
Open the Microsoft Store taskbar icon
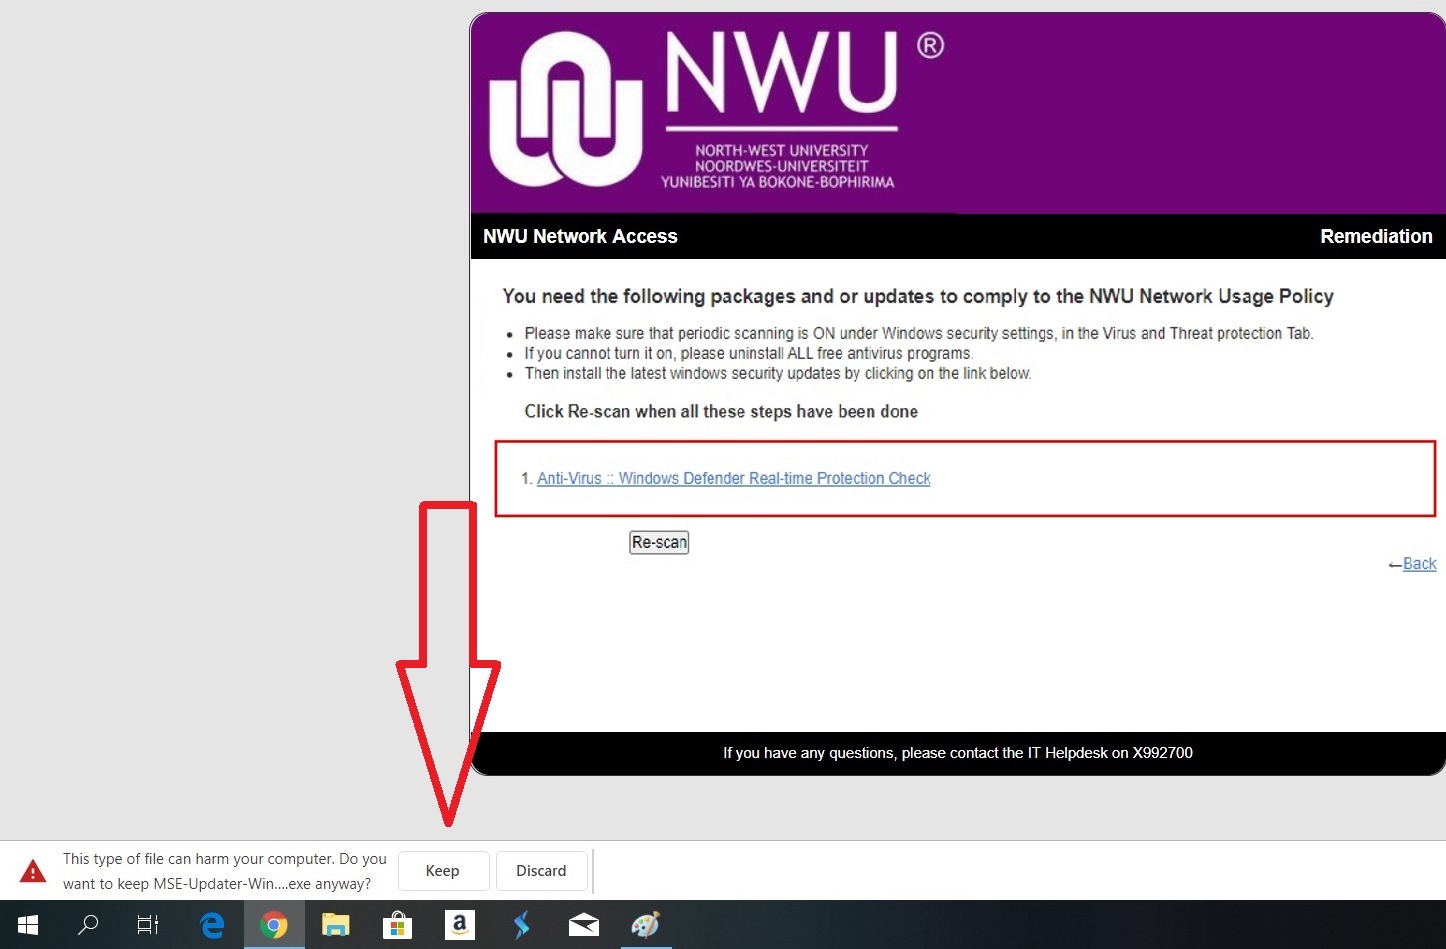click(x=397, y=925)
